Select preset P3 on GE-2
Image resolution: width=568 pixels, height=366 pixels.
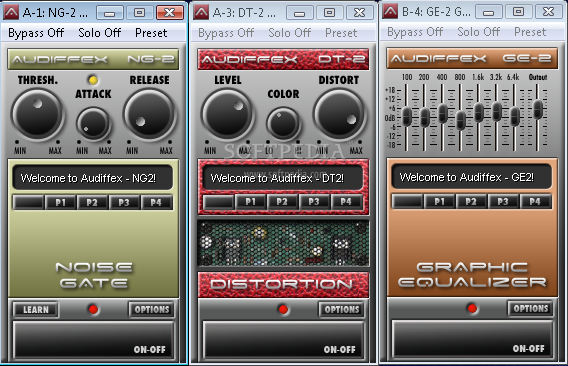point(503,201)
